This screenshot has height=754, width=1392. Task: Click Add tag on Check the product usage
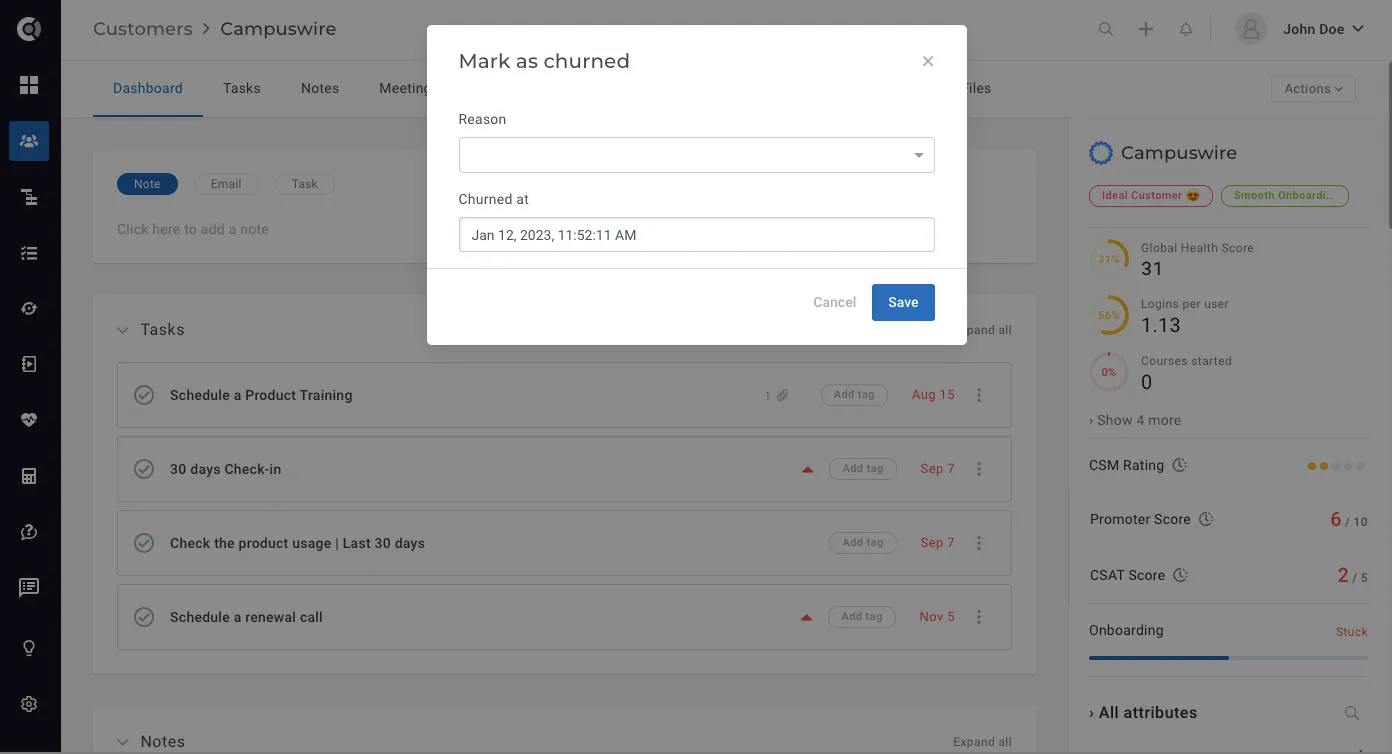coord(863,543)
